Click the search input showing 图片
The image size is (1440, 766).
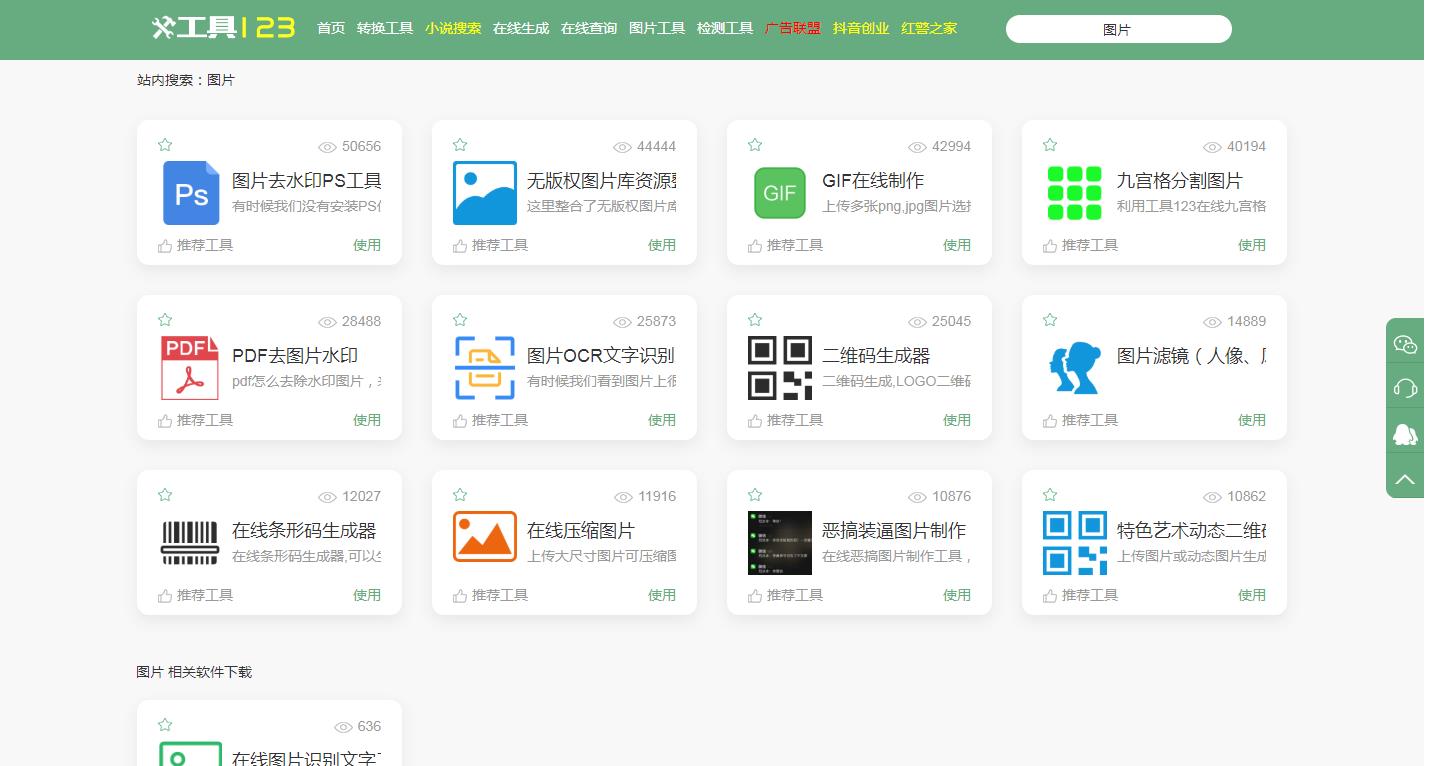coord(1117,29)
